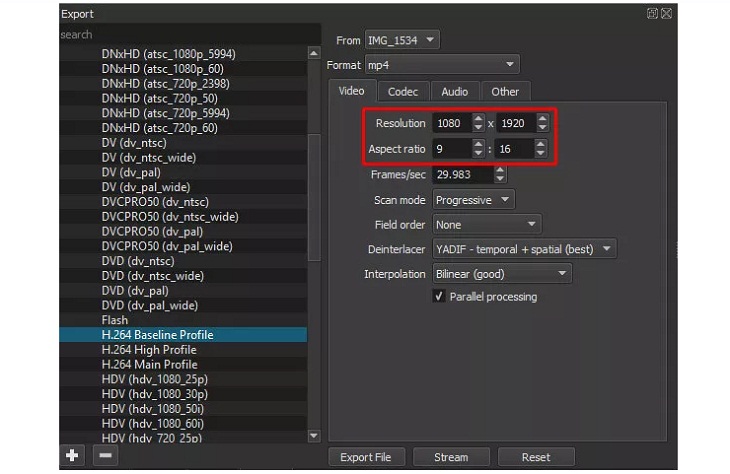Click the Export File button
730x474 pixels.
[367, 457]
